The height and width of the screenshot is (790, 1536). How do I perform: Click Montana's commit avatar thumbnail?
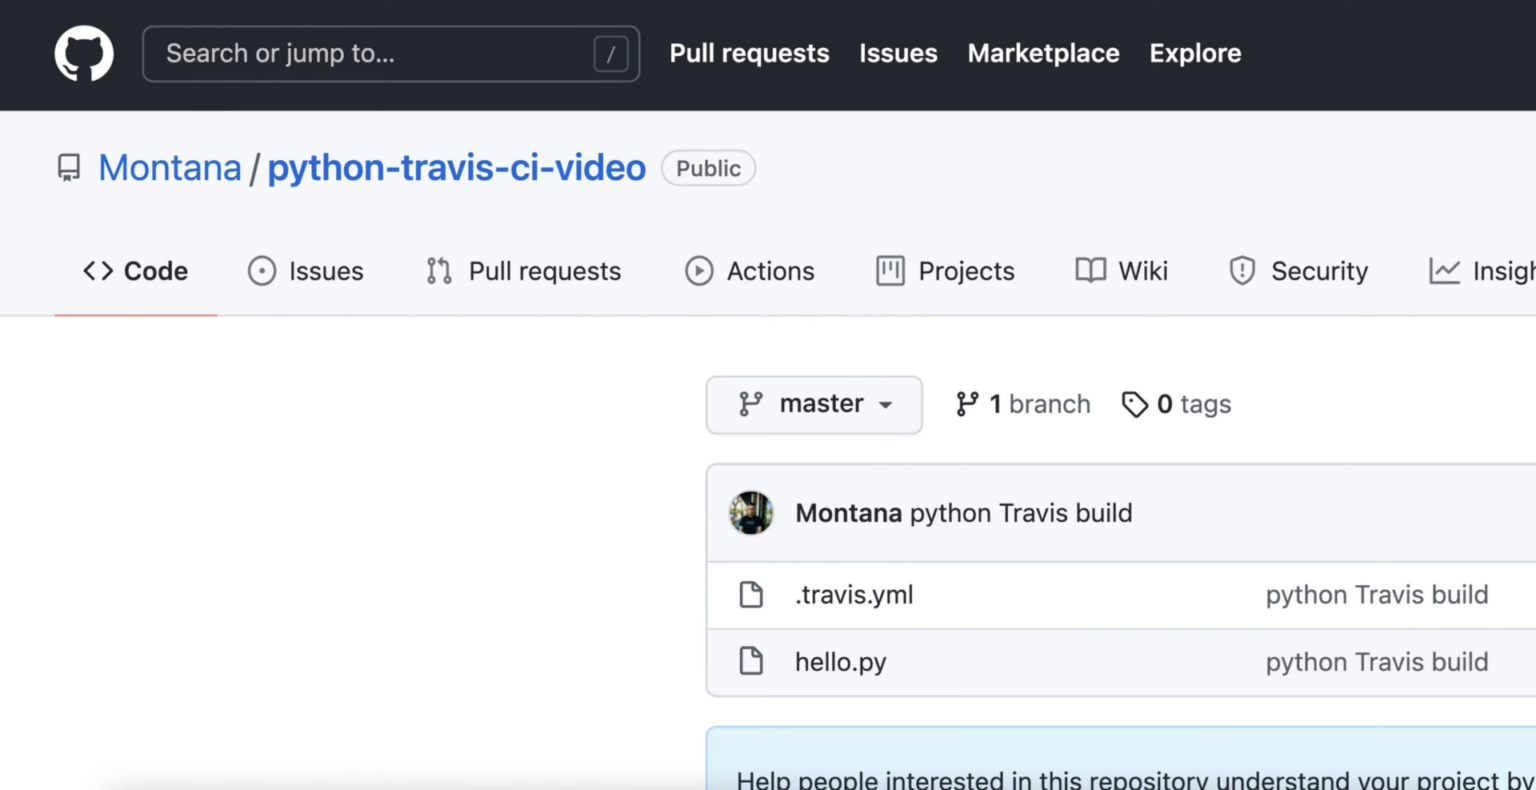pos(751,512)
